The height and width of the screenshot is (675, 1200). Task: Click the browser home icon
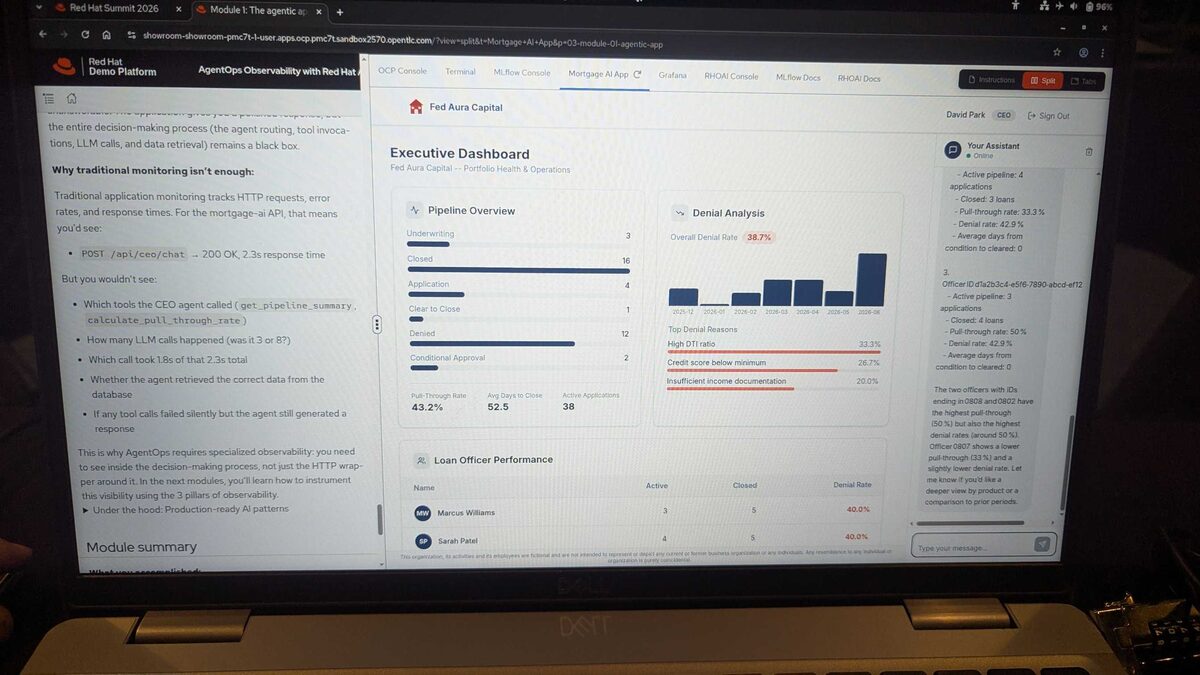point(106,35)
